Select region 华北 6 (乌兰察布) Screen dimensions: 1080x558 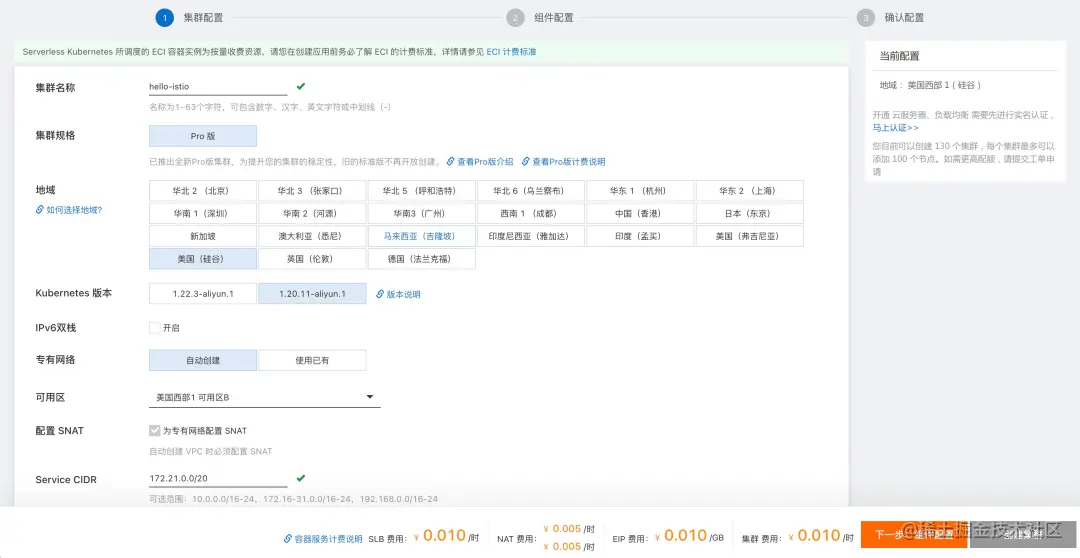point(530,191)
